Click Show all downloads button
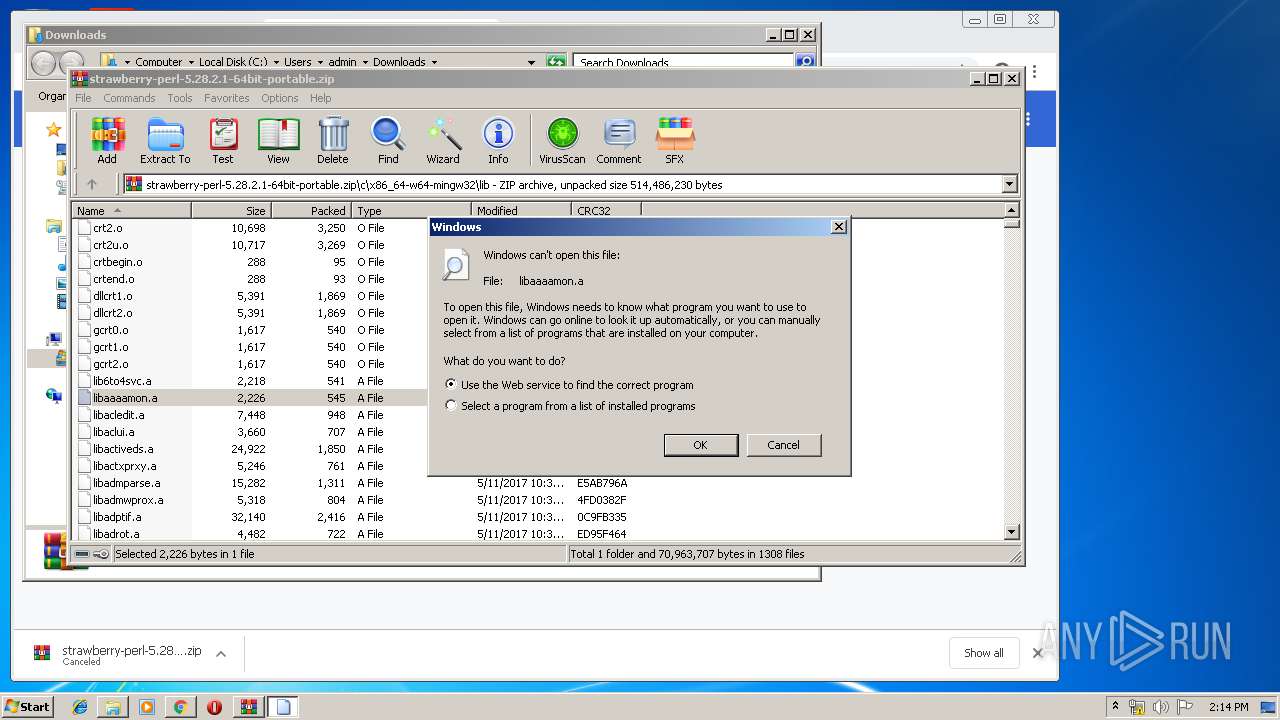This screenshot has height=720, width=1280. pyautogui.click(x=984, y=653)
